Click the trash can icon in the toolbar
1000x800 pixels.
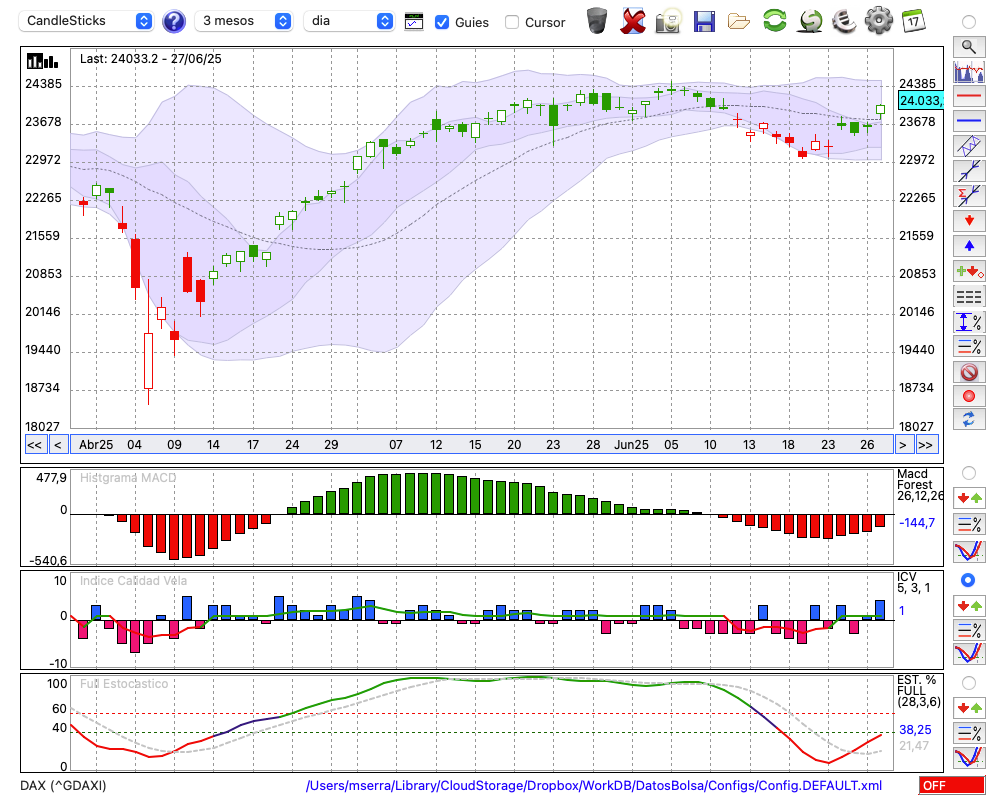[597, 20]
